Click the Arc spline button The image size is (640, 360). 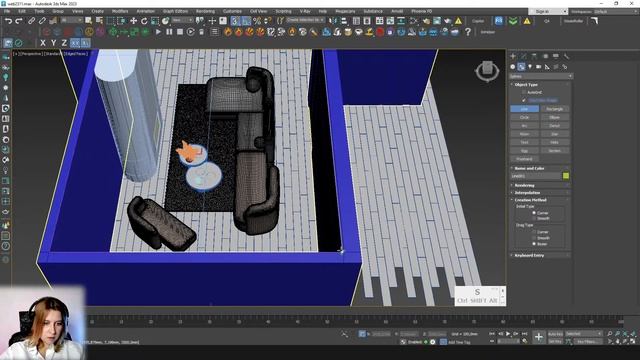tap(524, 126)
